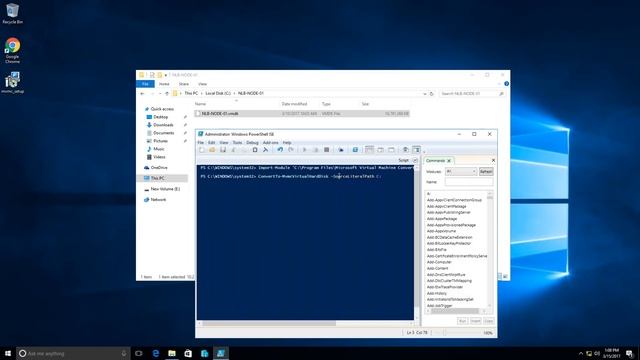Viewport: 640px width, 360px height.
Task: Open View menu in PowerShell ISE
Action: 224,142
